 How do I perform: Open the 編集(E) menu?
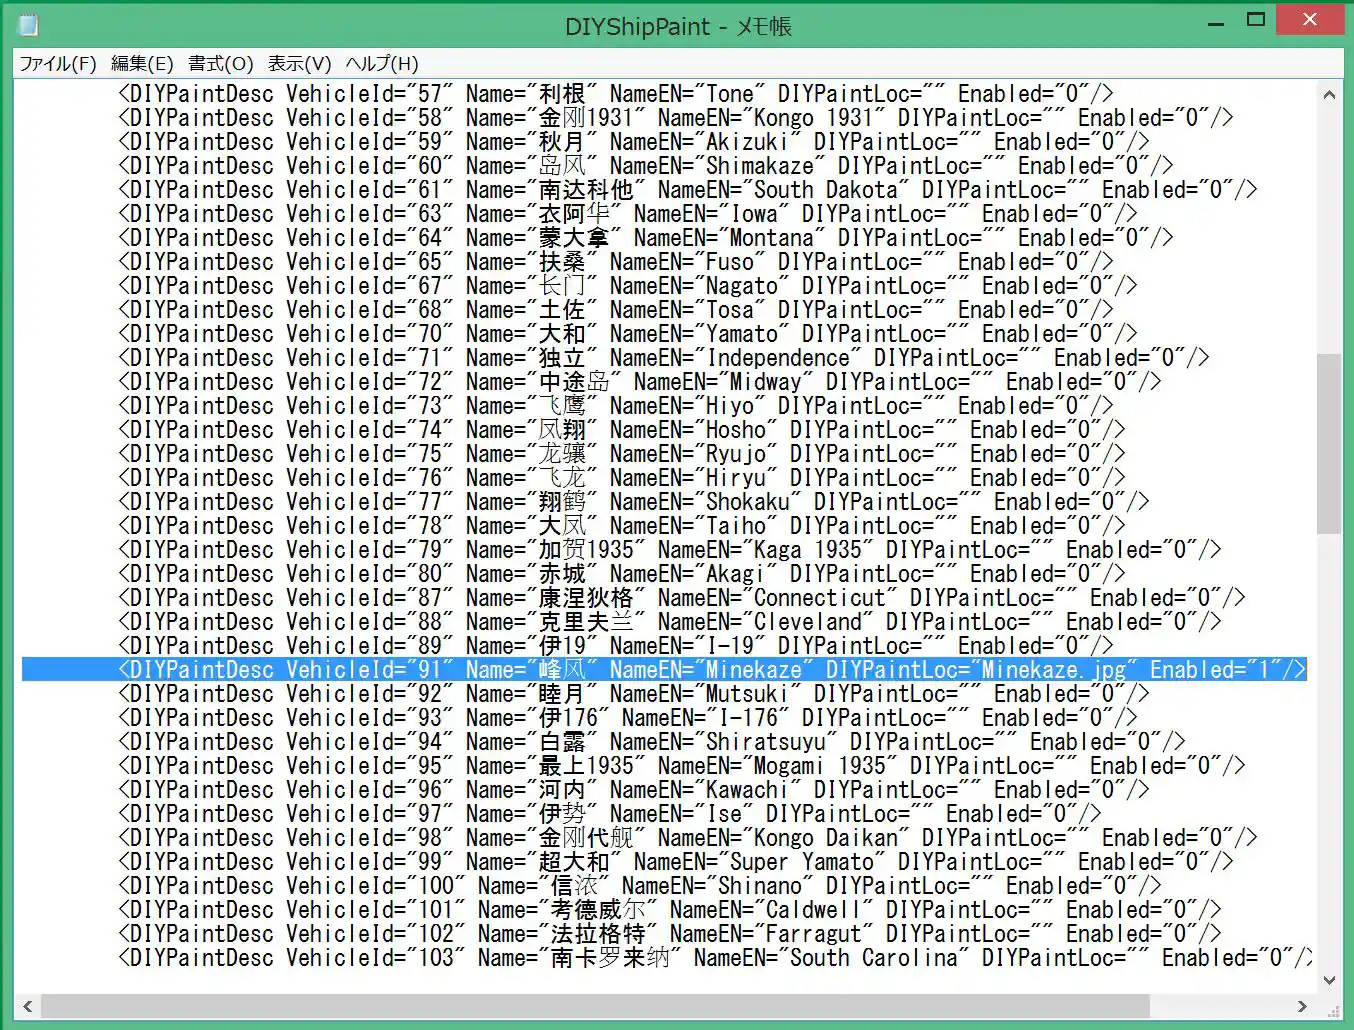coord(142,64)
